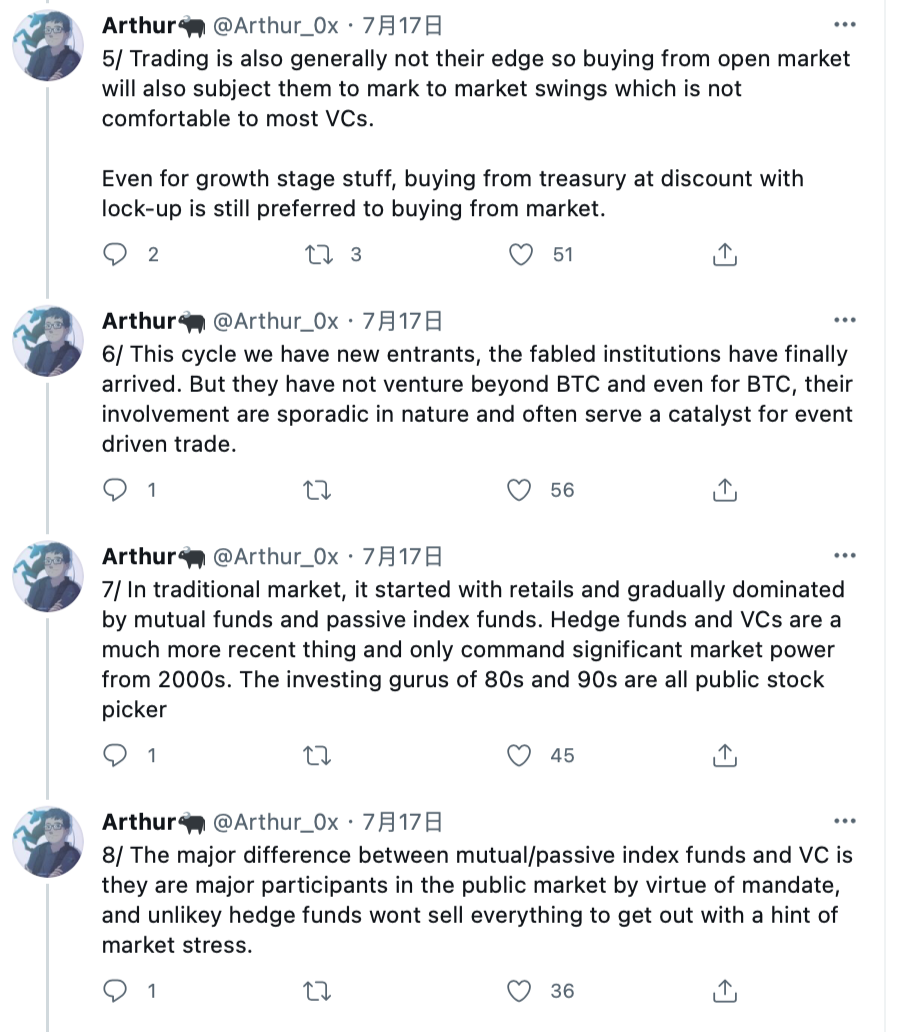Screen dimensions: 900x1032
Task: Reply to the 6/ new entrants tweet
Action: pyautogui.click(x=117, y=490)
